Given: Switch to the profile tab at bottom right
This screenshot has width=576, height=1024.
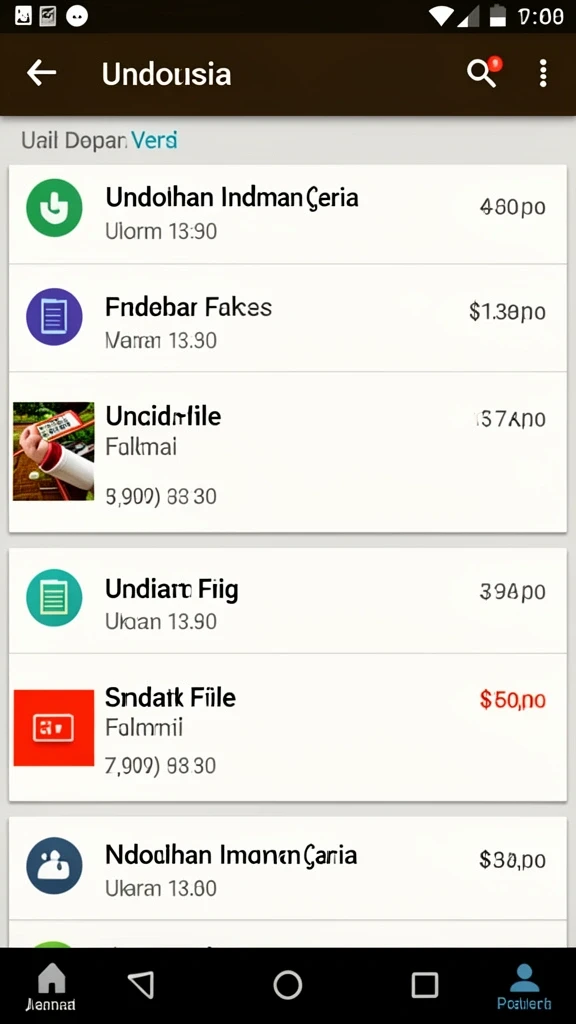Looking at the screenshot, I should (x=524, y=987).
